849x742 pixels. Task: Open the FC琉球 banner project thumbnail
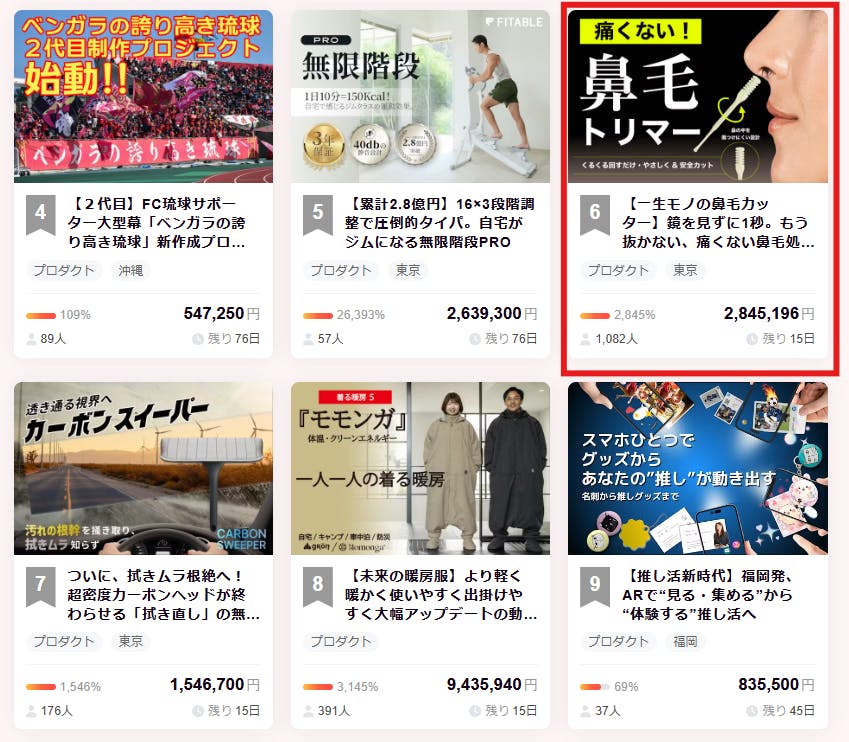143,96
